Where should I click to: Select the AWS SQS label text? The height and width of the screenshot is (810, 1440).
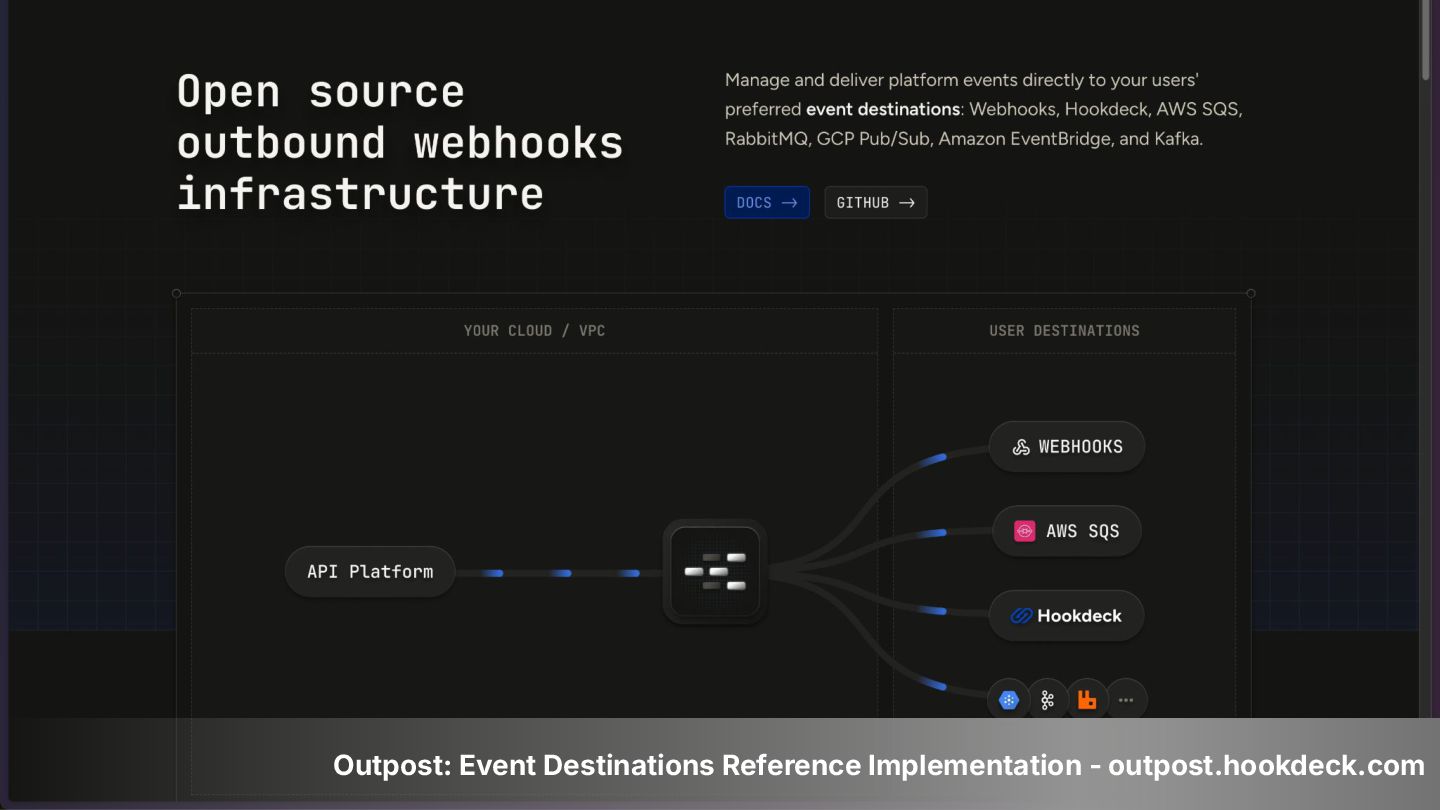point(1083,531)
